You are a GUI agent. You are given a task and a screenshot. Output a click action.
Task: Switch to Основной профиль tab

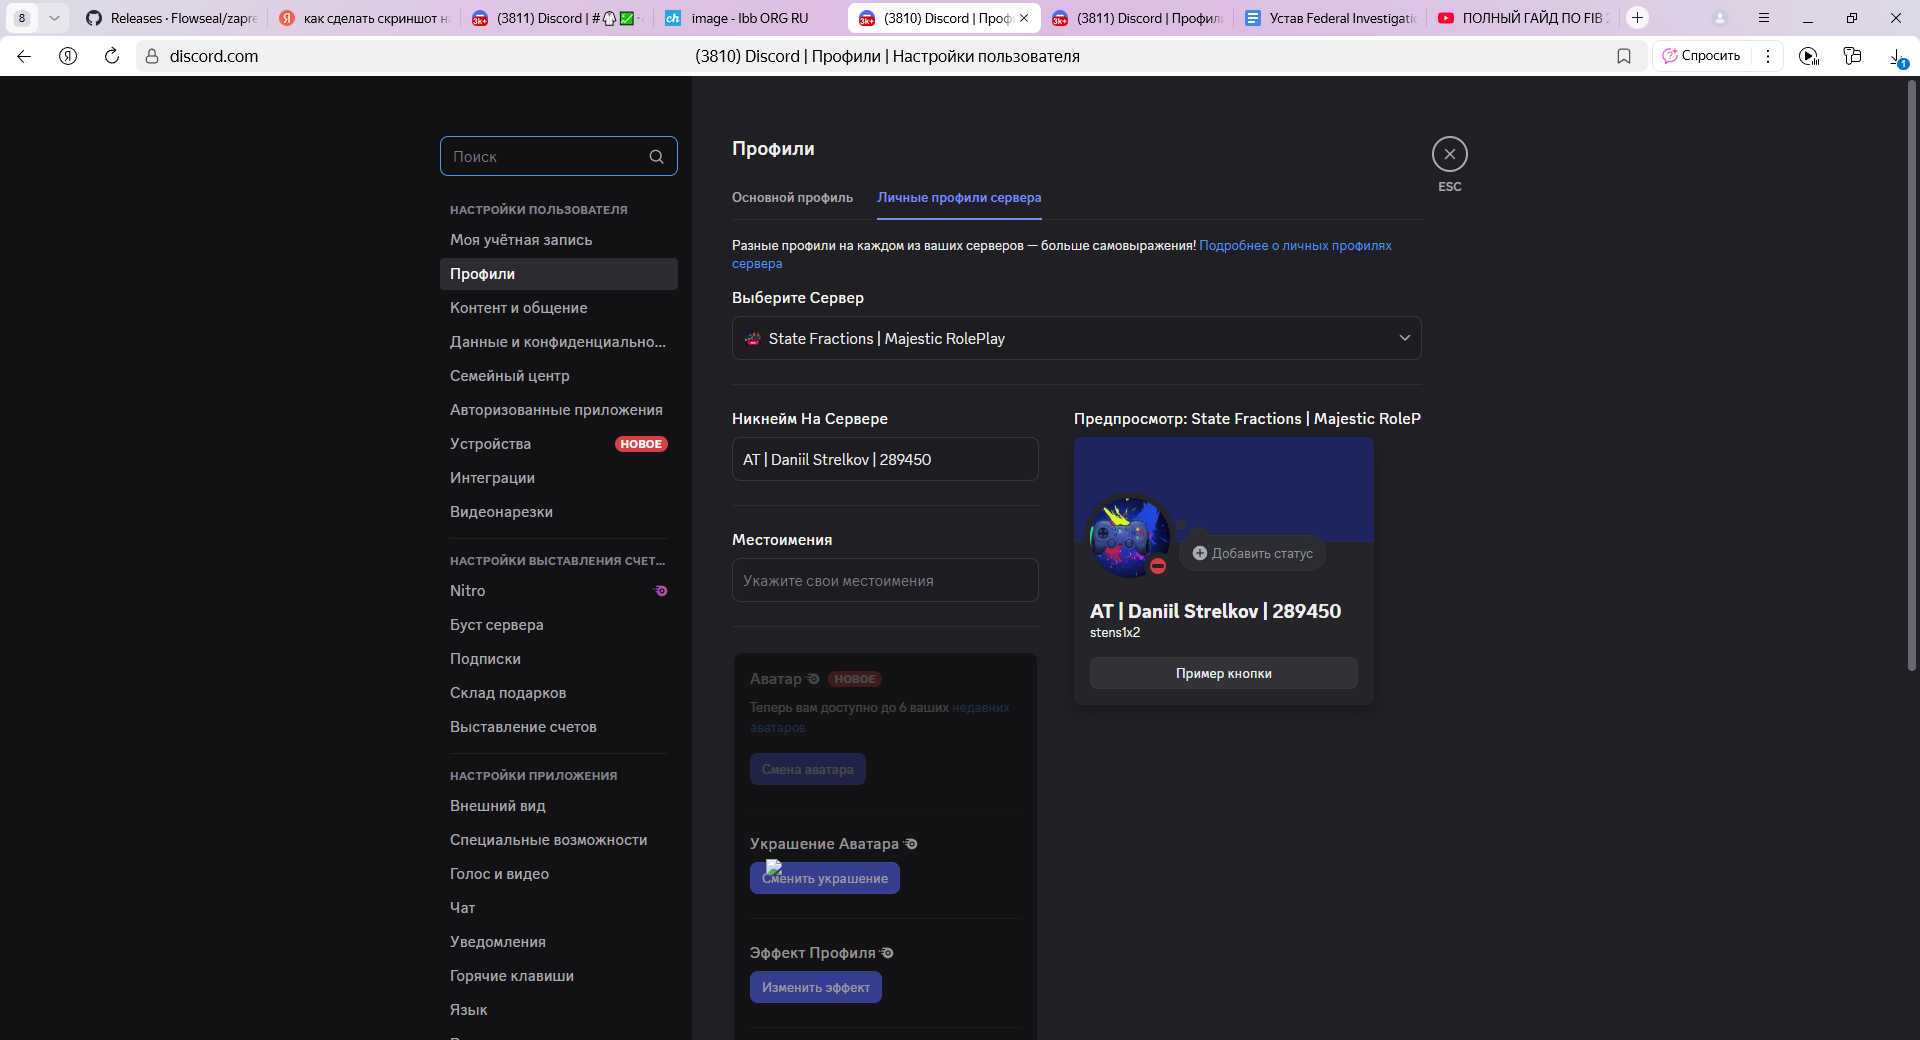pos(792,198)
